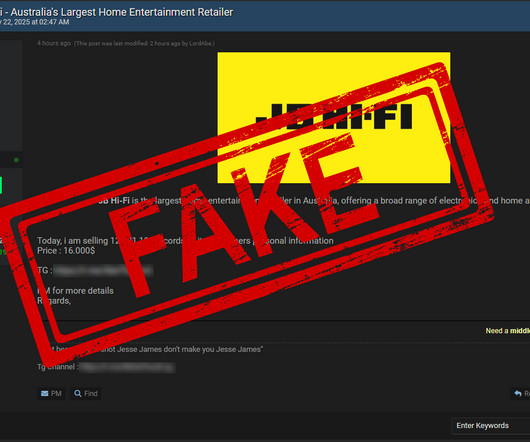Open the 'Need a middle' link
The width and height of the screenshot is (530, 442).
[x=508, y=331]
